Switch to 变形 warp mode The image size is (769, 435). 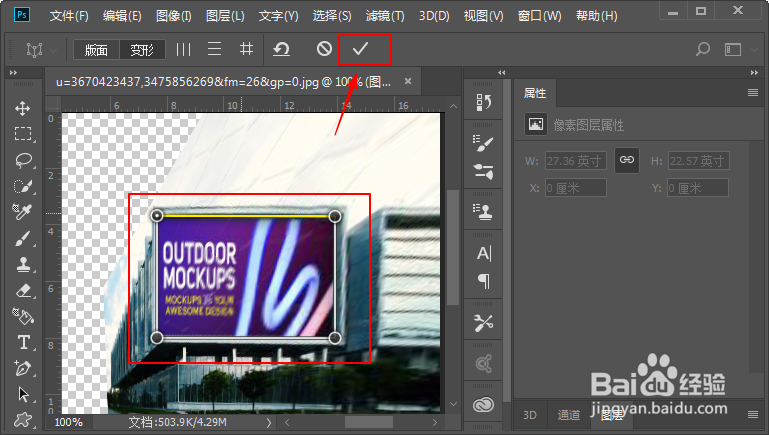pyautogui.click(x=142, y=50)
